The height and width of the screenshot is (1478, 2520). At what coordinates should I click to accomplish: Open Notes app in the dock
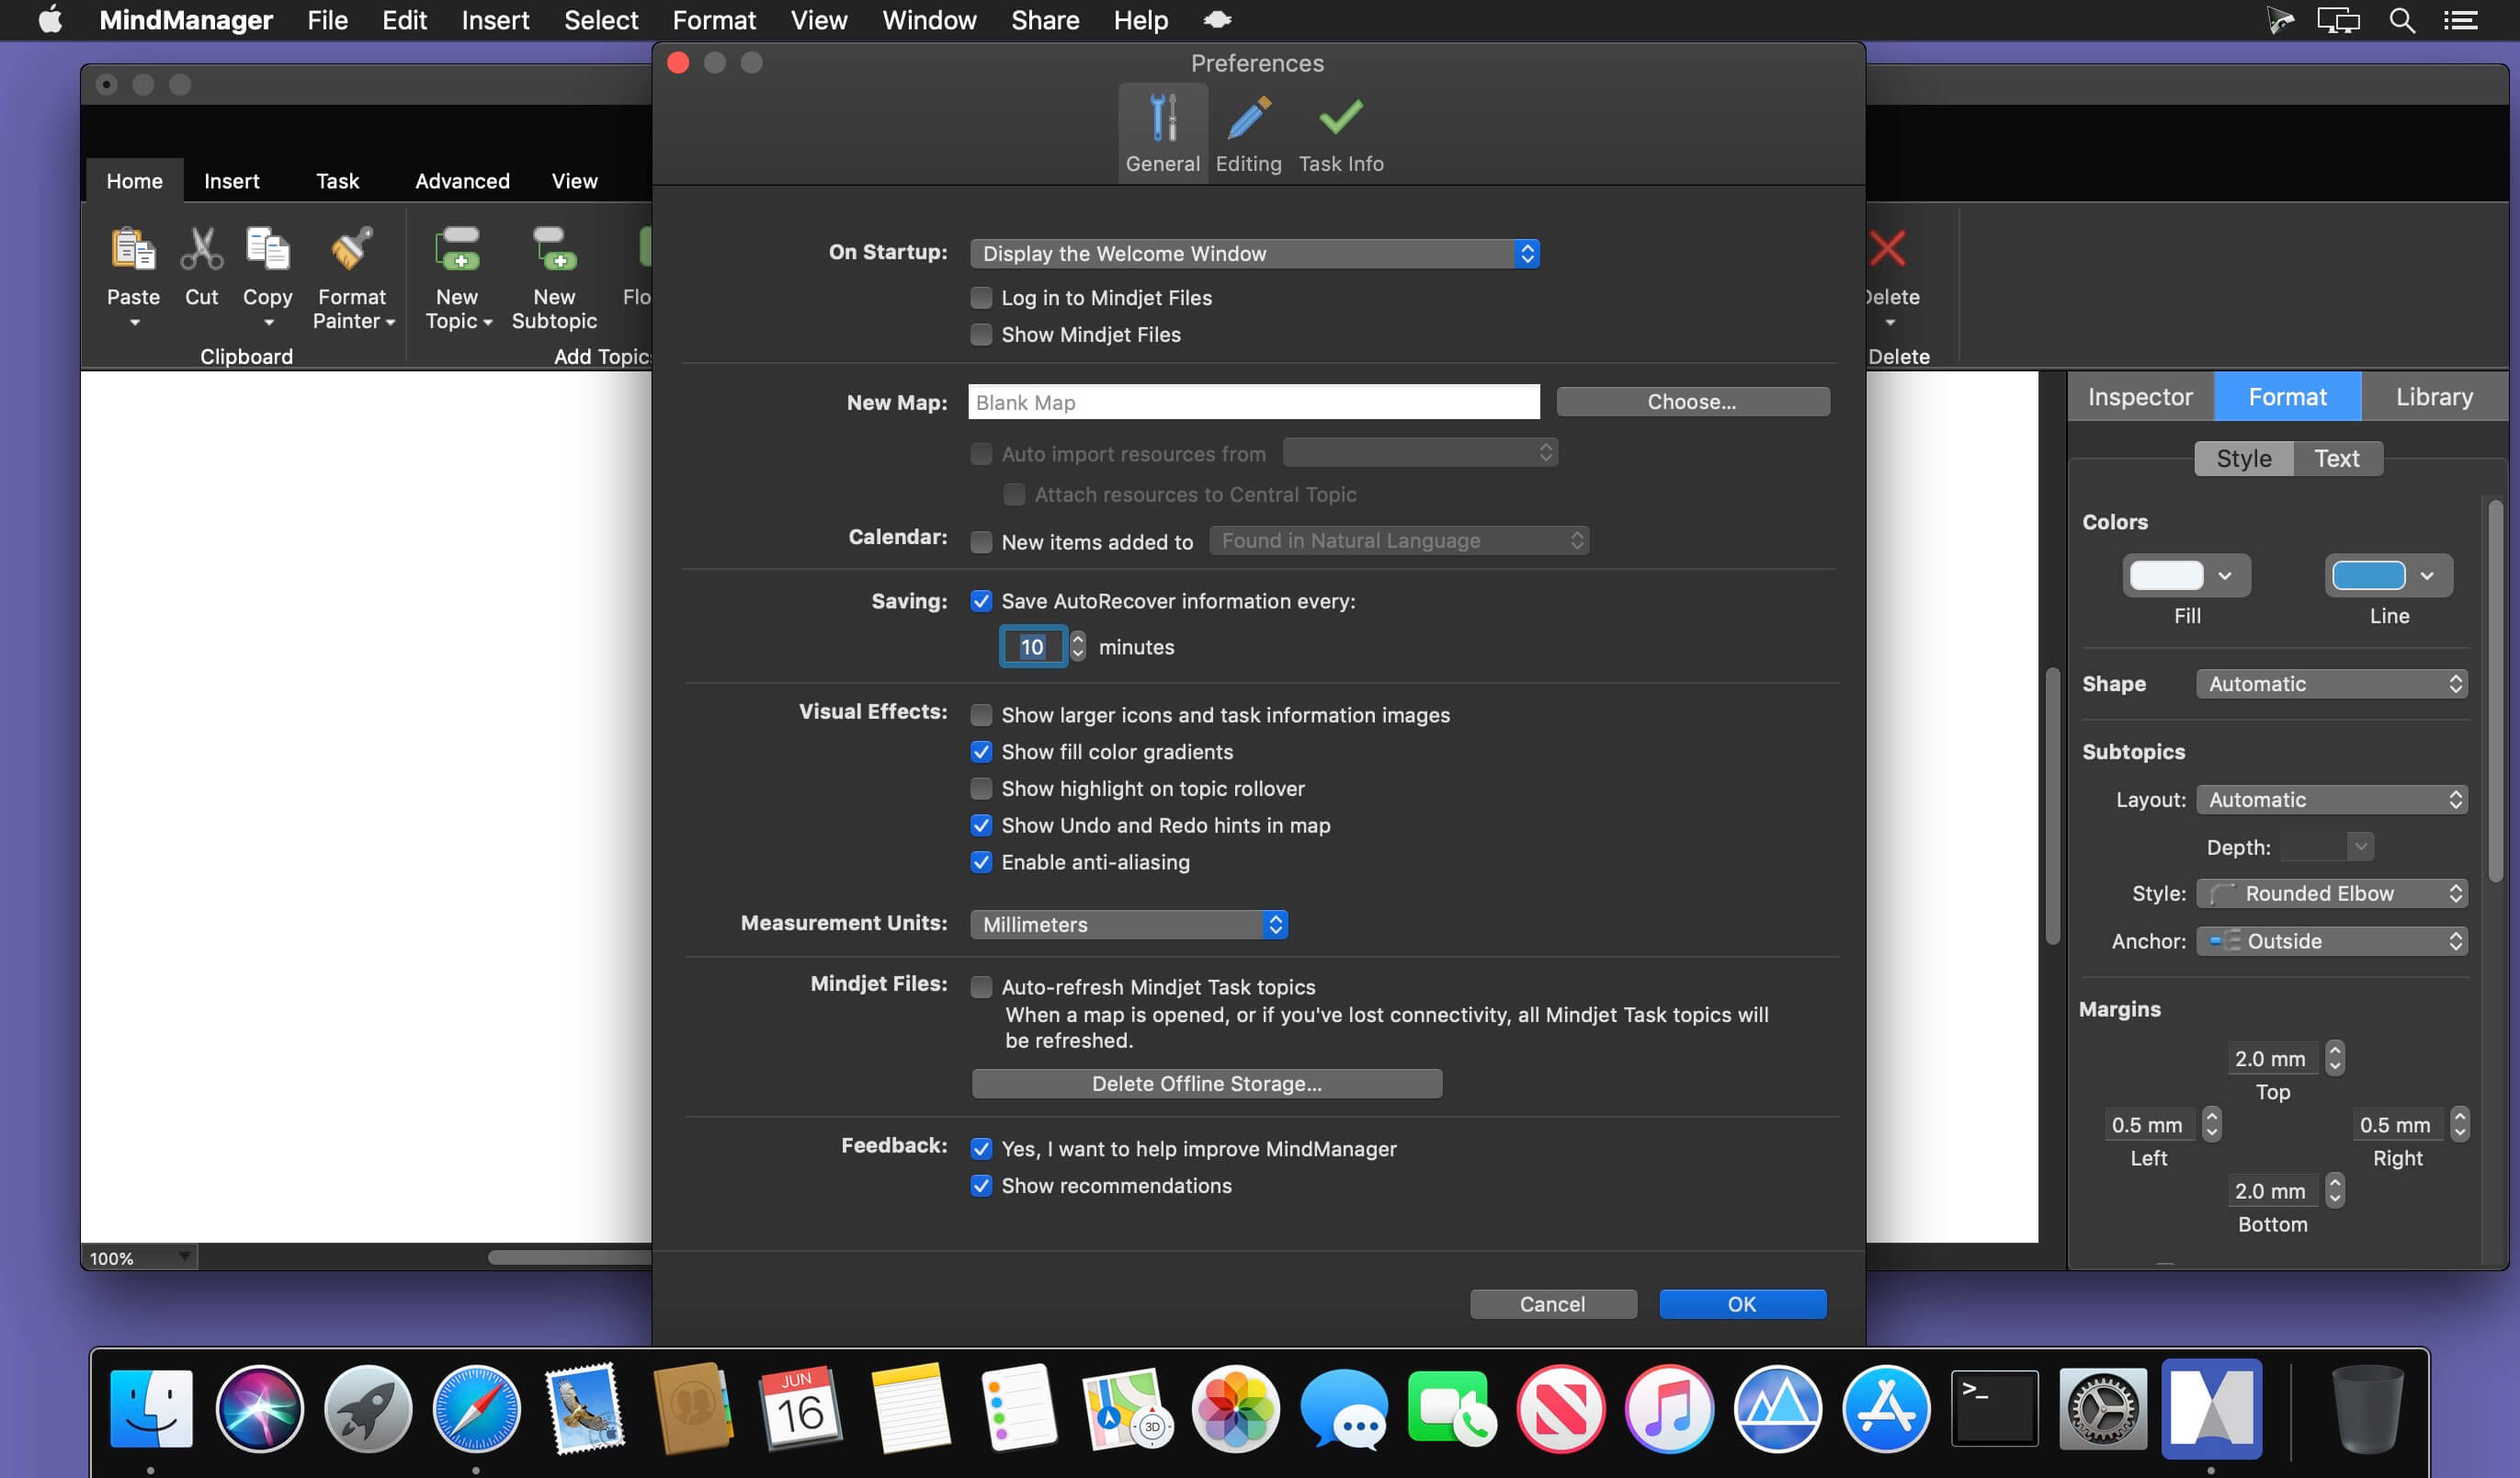pyautogui.click(x=910, y=1407)
